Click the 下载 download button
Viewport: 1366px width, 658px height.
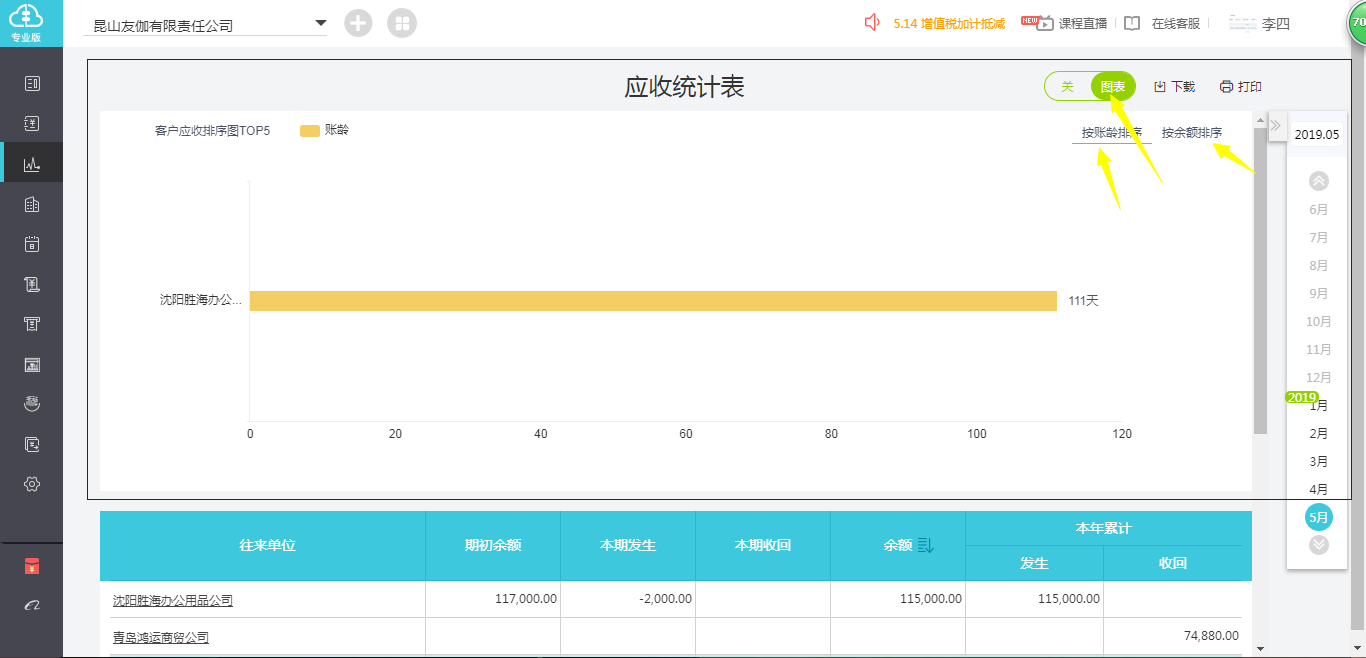[x=1174, y=87]
